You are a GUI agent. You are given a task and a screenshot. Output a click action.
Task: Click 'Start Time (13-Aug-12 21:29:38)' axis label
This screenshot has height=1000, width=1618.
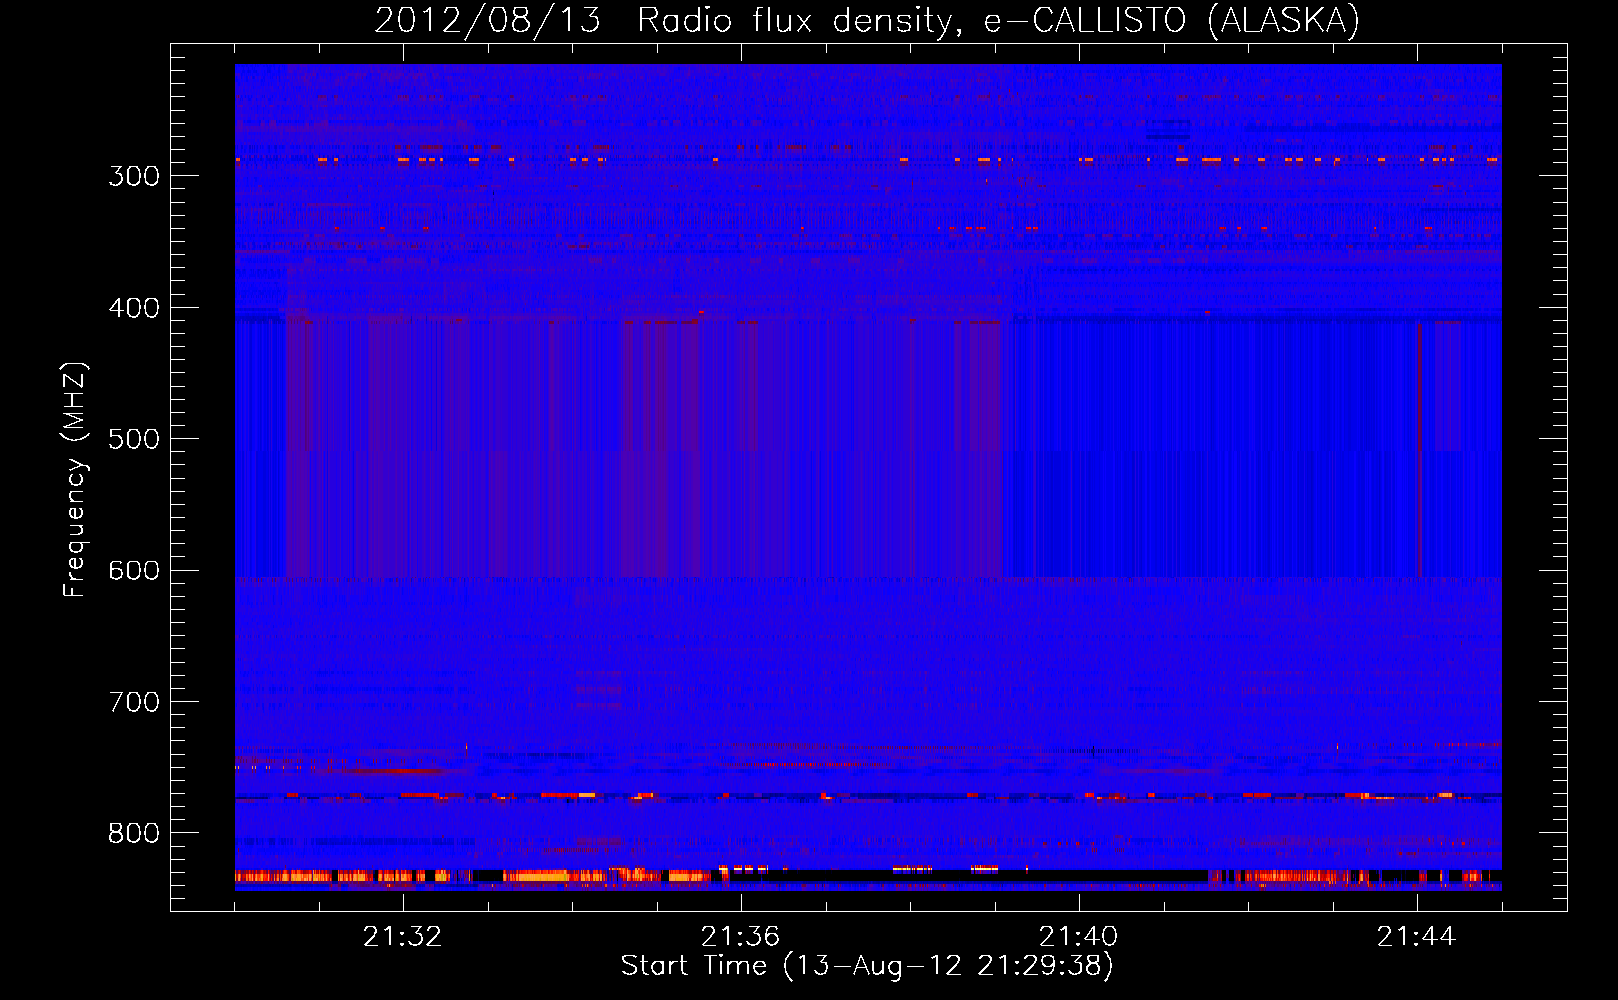pos(867,966)
